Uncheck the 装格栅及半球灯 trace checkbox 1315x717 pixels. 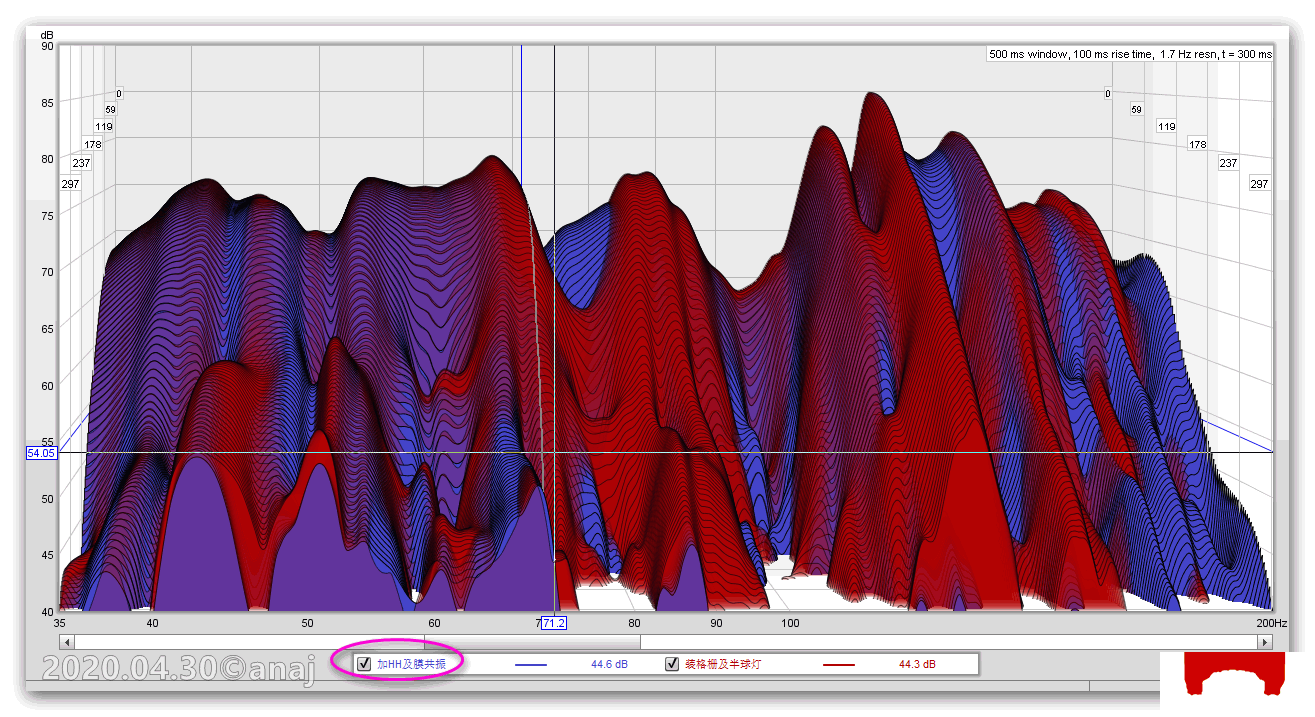(672, 664)
